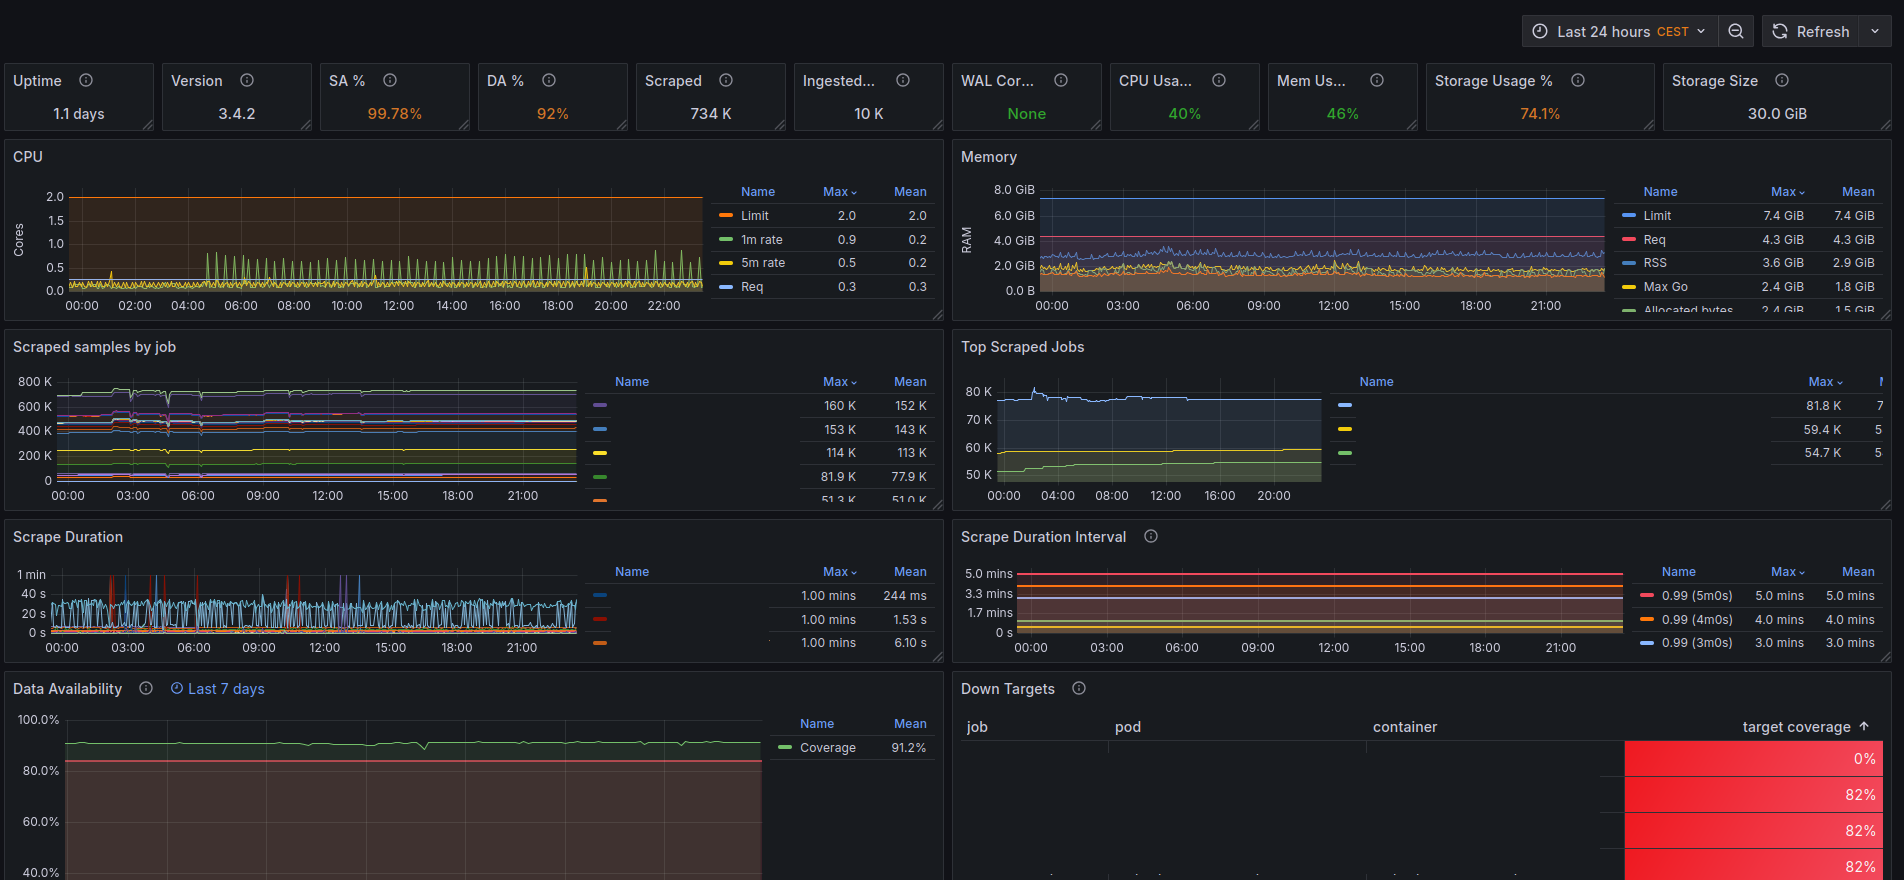Open the Mem Us... panel info icon
The height and width of the screenshot is (880, 1904).
[1377, 80]
